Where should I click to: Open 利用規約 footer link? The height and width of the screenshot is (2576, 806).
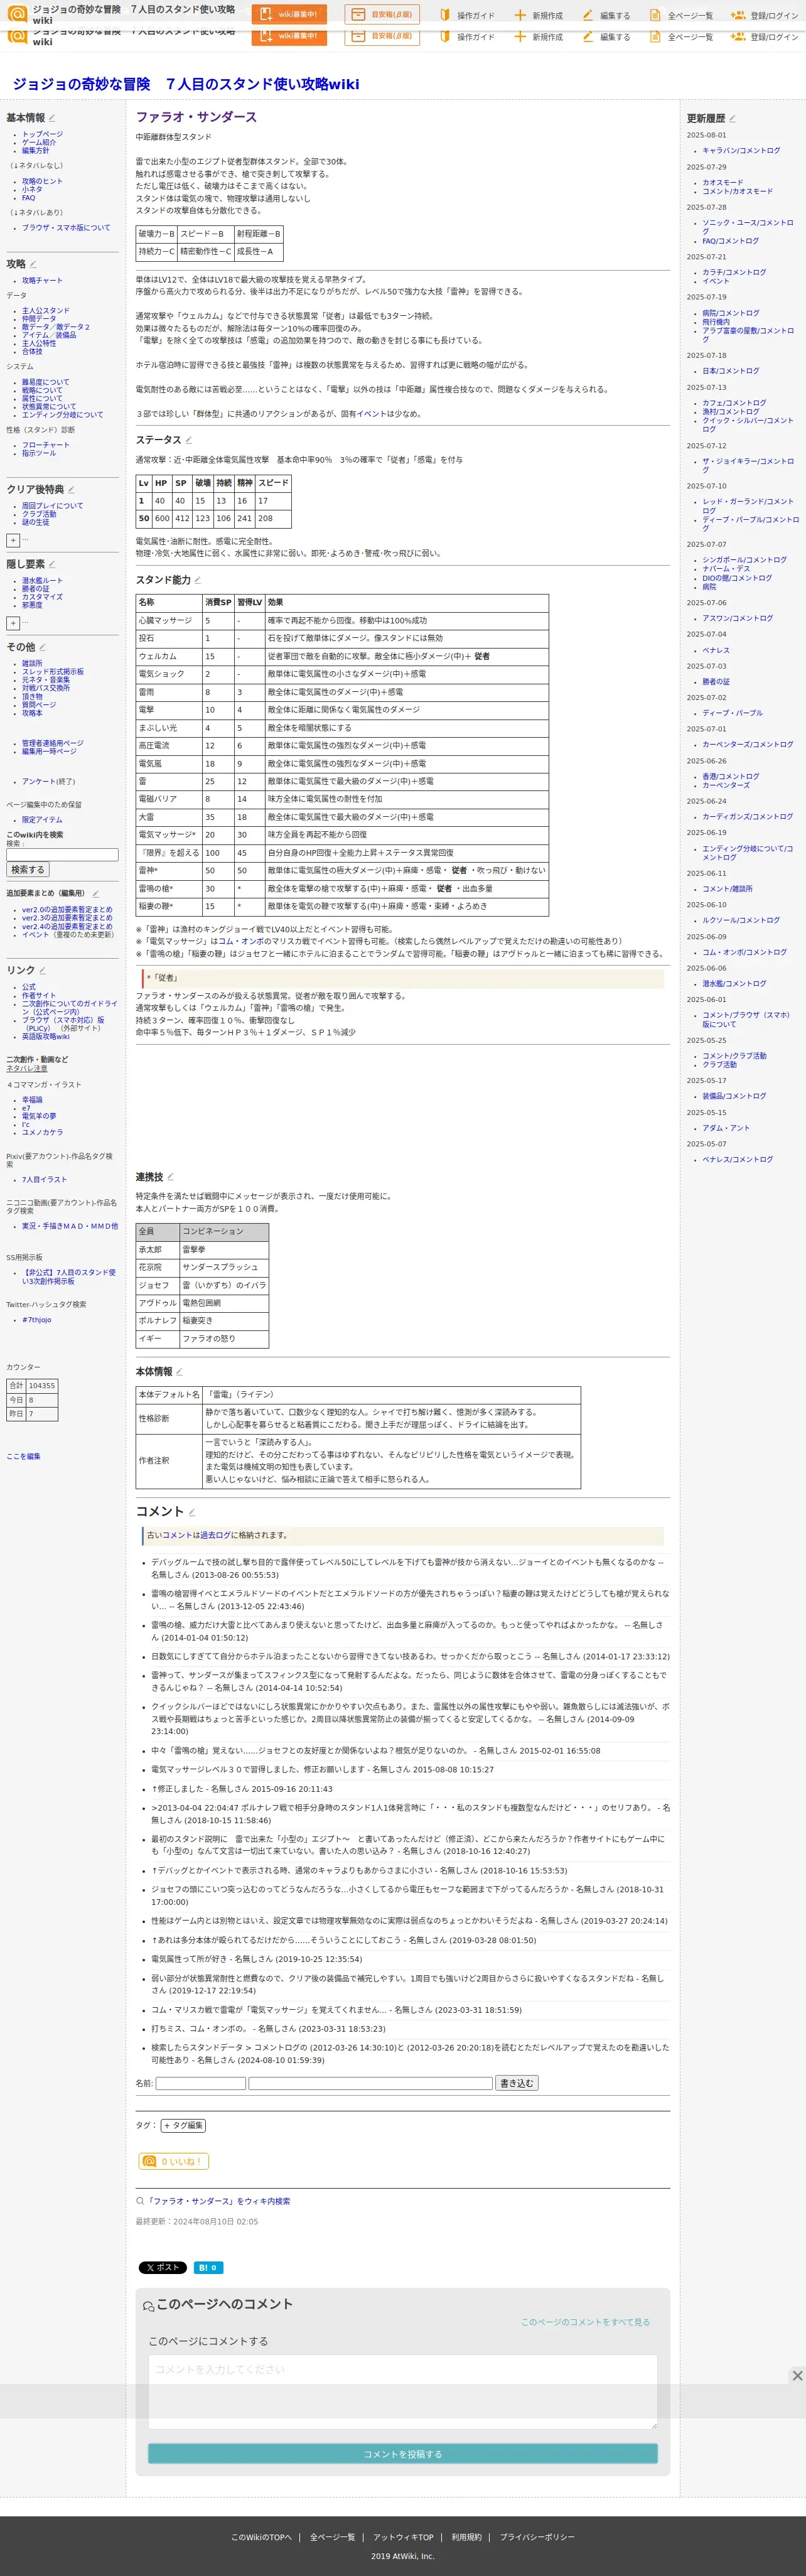point(466,2537)
